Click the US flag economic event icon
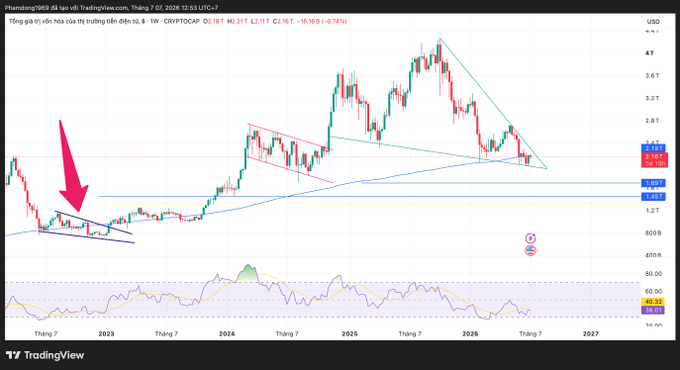This screenshot has width=680, height=370. (x=530, y=250)
